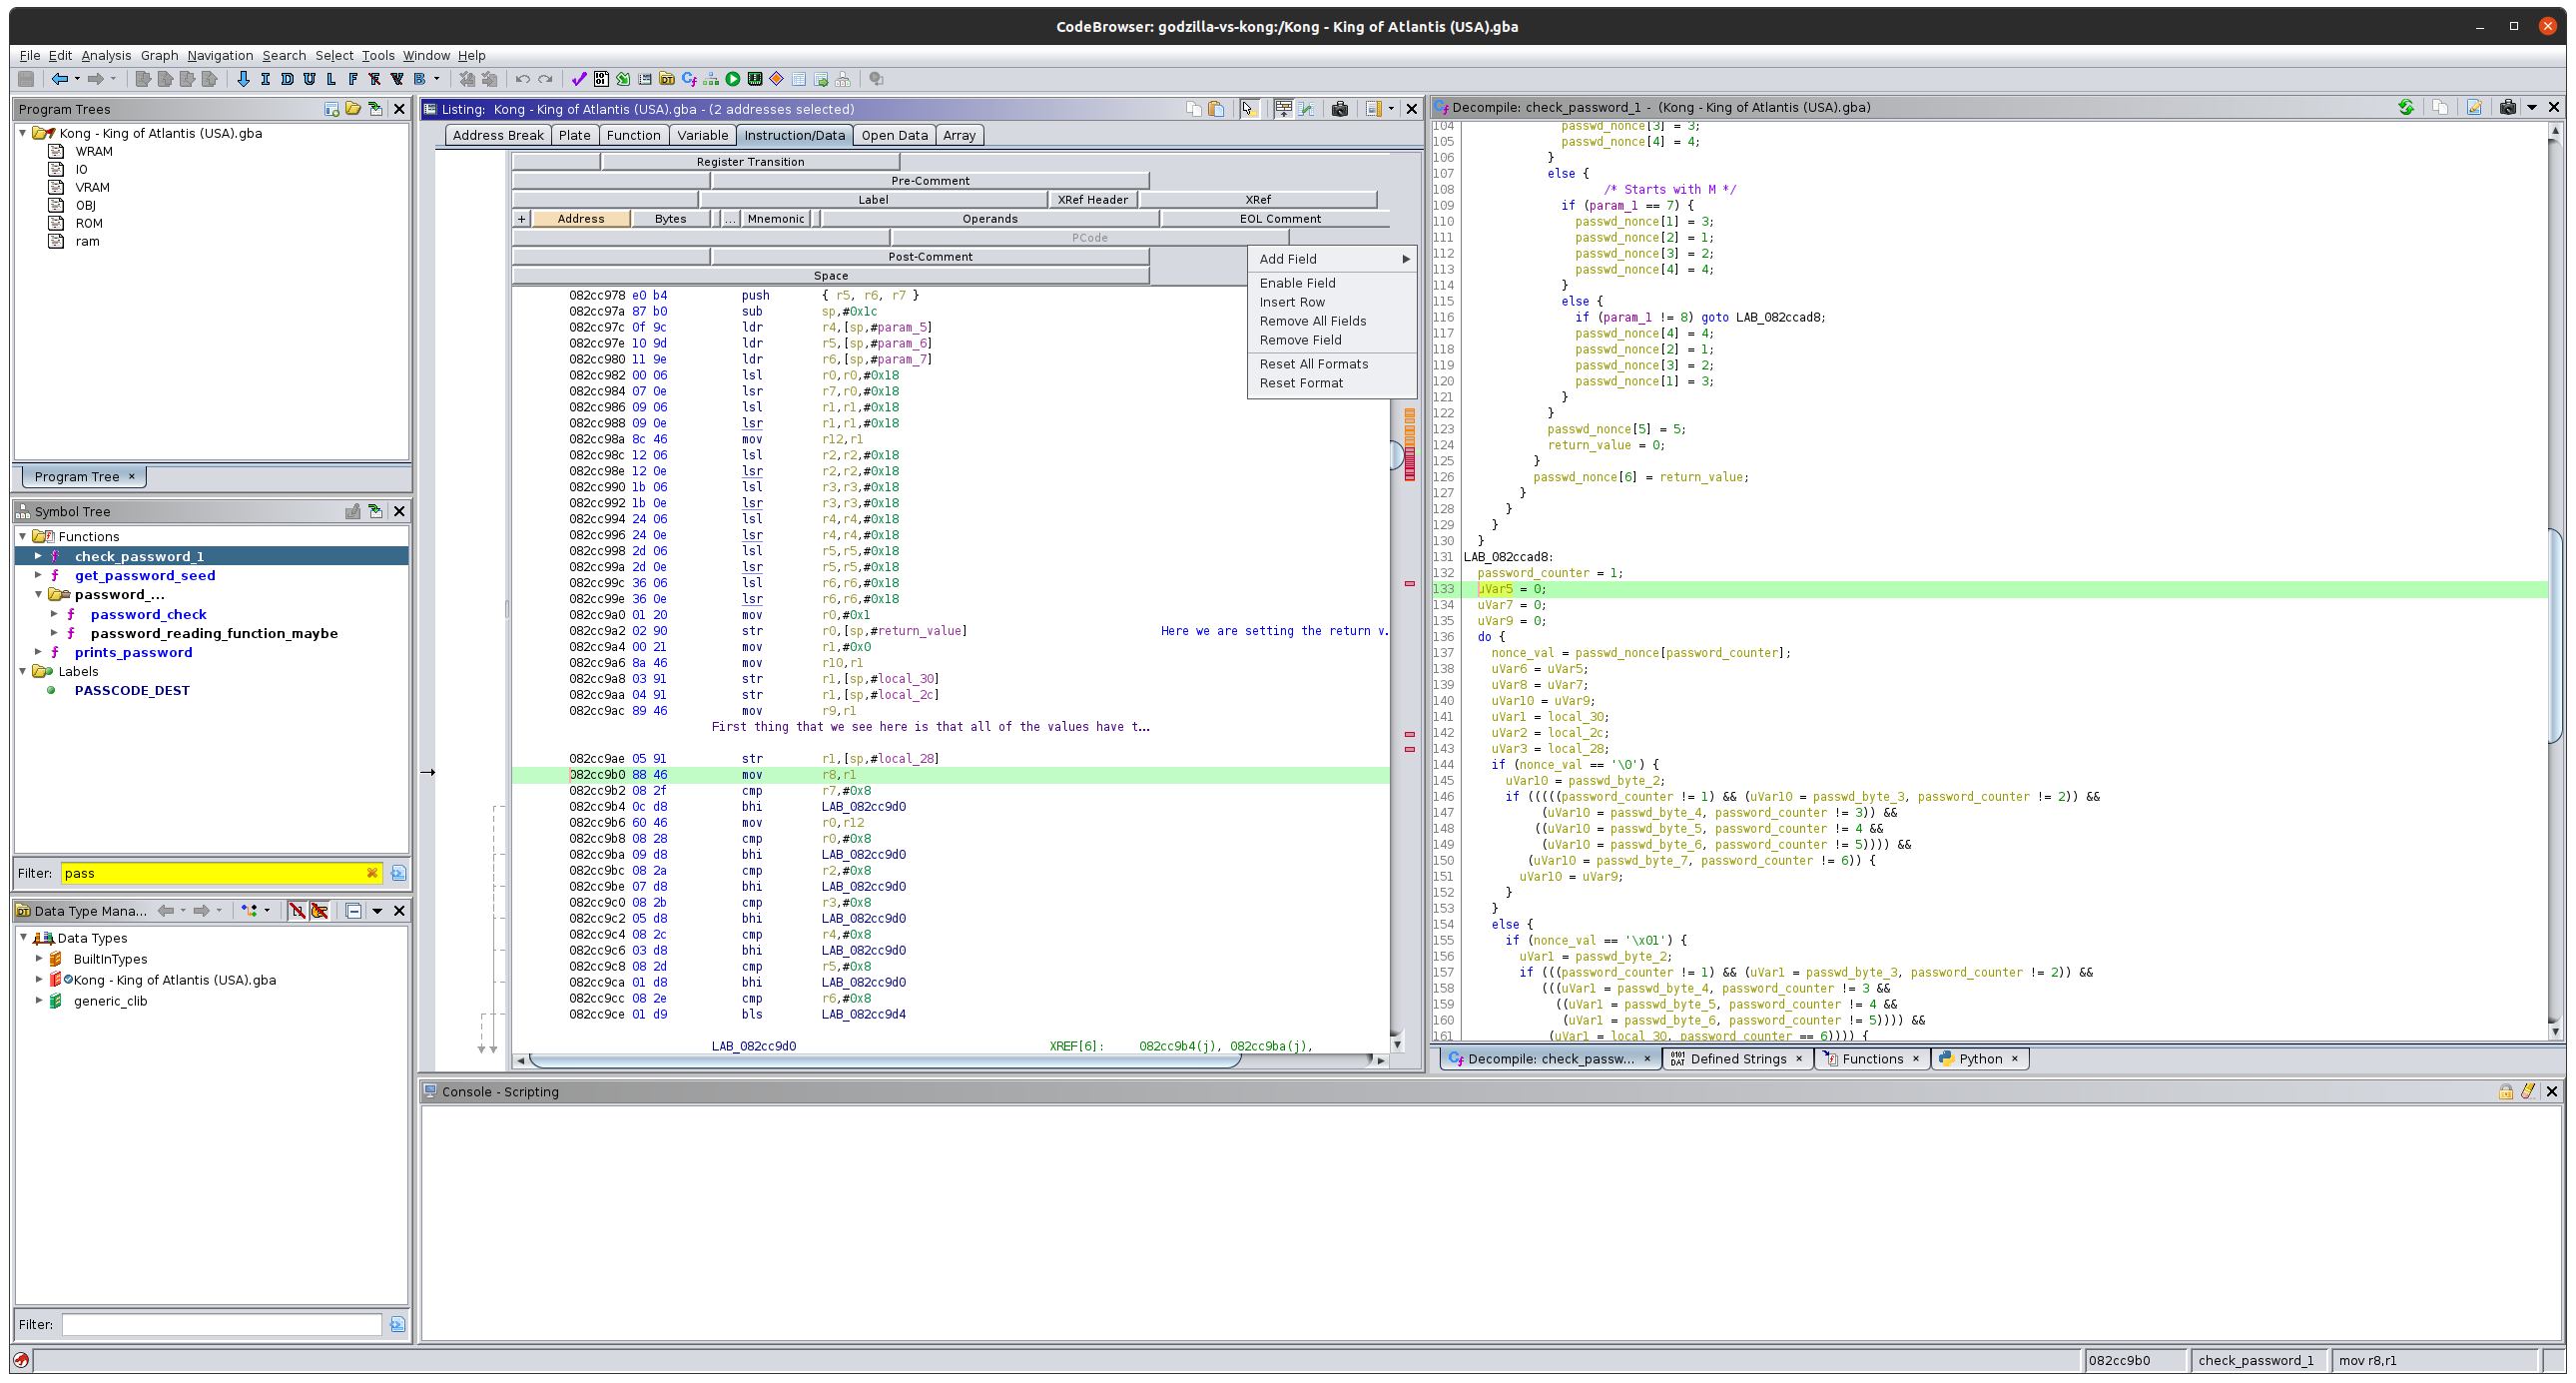Open the Navigation menu

[x=220, y=56]
